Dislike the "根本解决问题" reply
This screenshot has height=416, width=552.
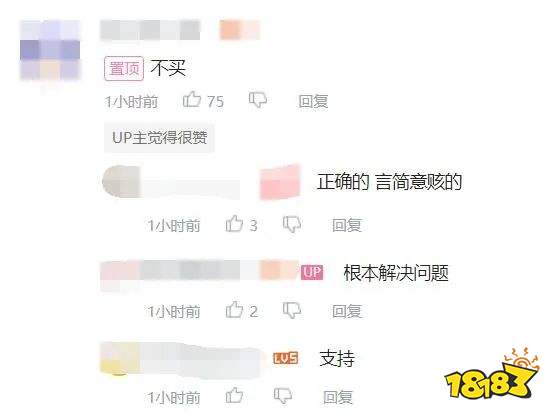pyautogui.click(x=292, y=310)
